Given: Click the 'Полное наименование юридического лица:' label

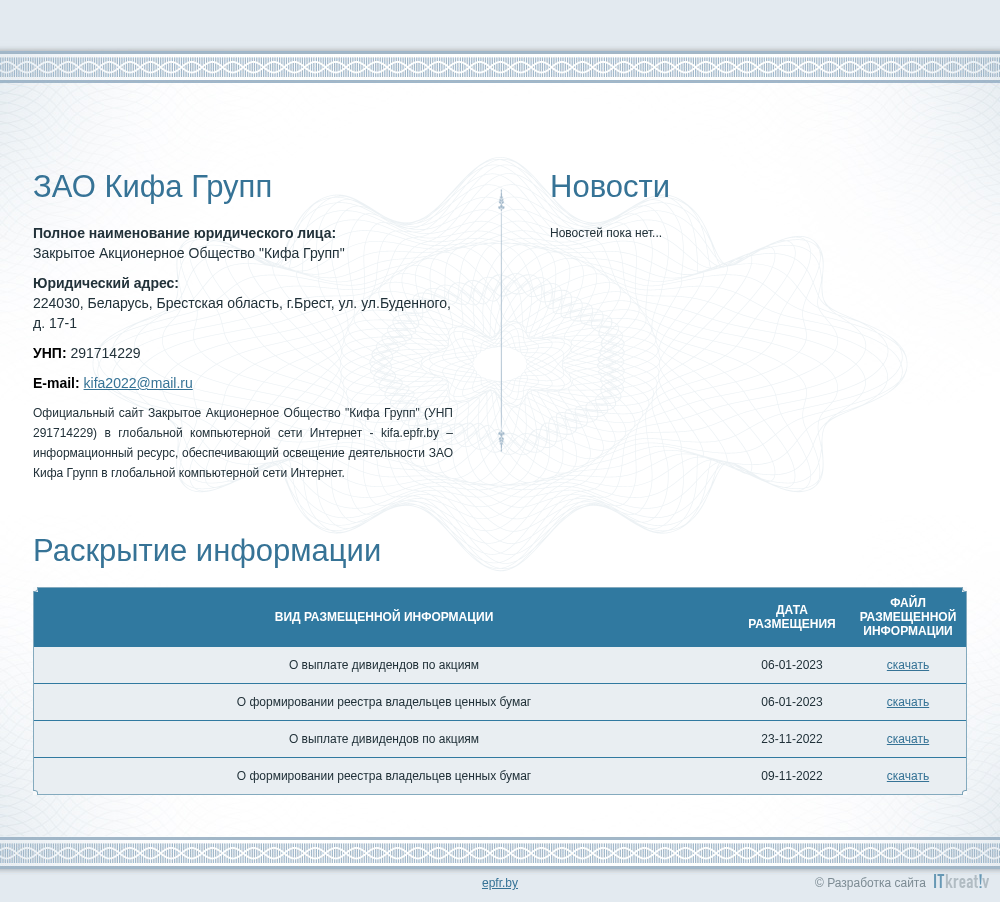Looking at the screenshot, I should (x=184, y=233).
